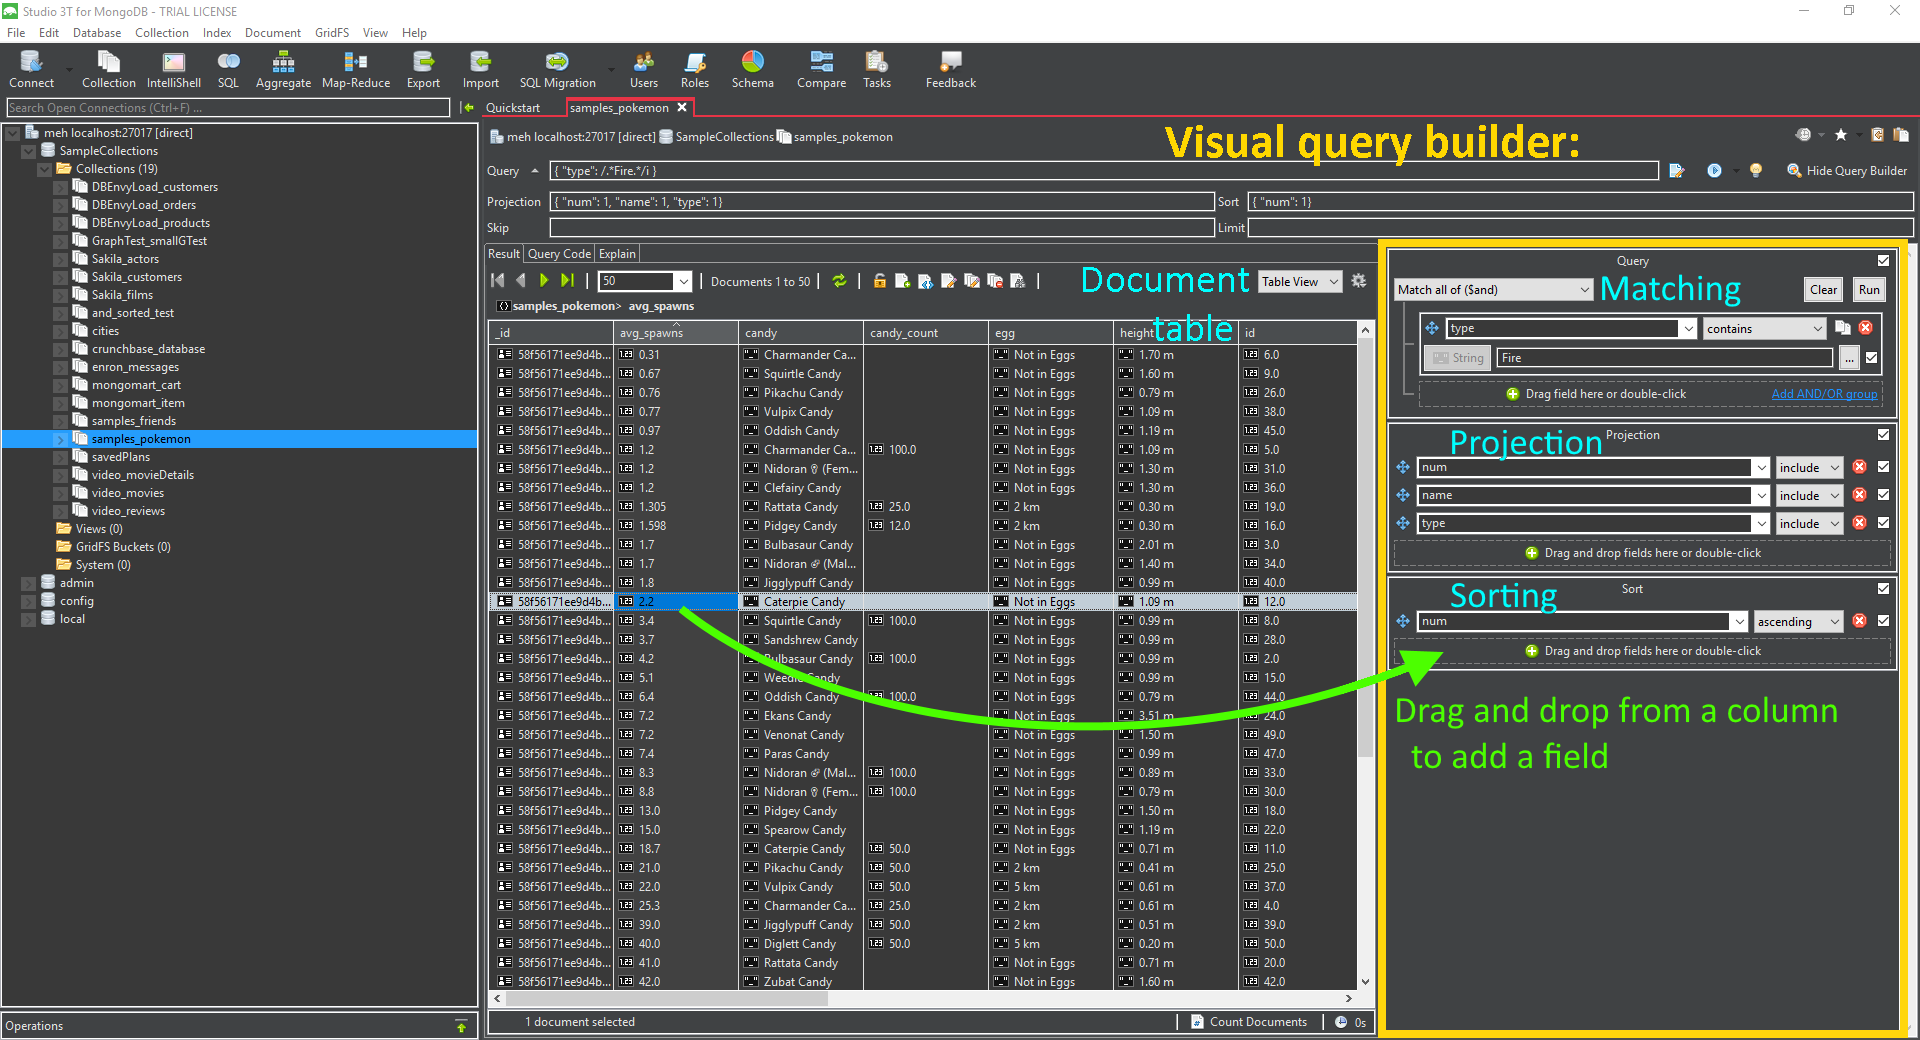Disable the num sort field checkbox

click(1883, 621)
